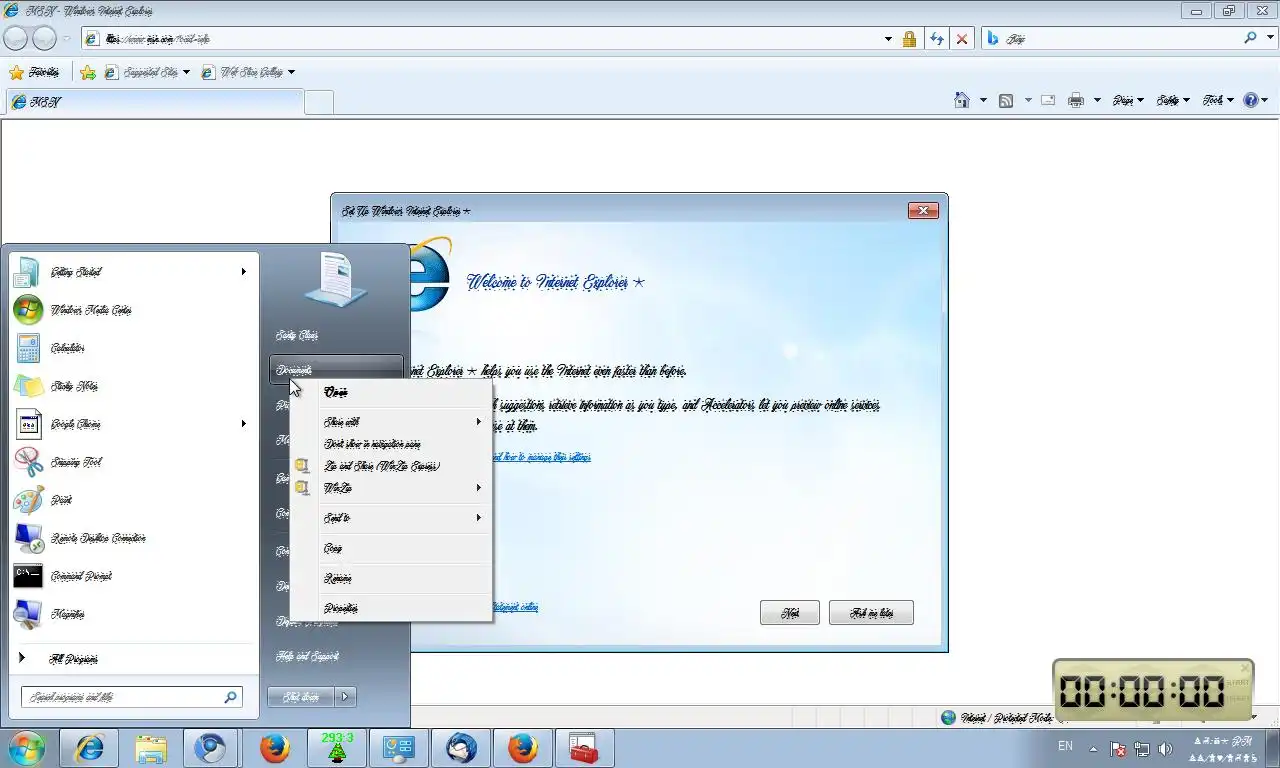Image resolution: width=1280 pixels, height=768 pixels.
Task: Open the Send to submenu
Action: (391, 518)
